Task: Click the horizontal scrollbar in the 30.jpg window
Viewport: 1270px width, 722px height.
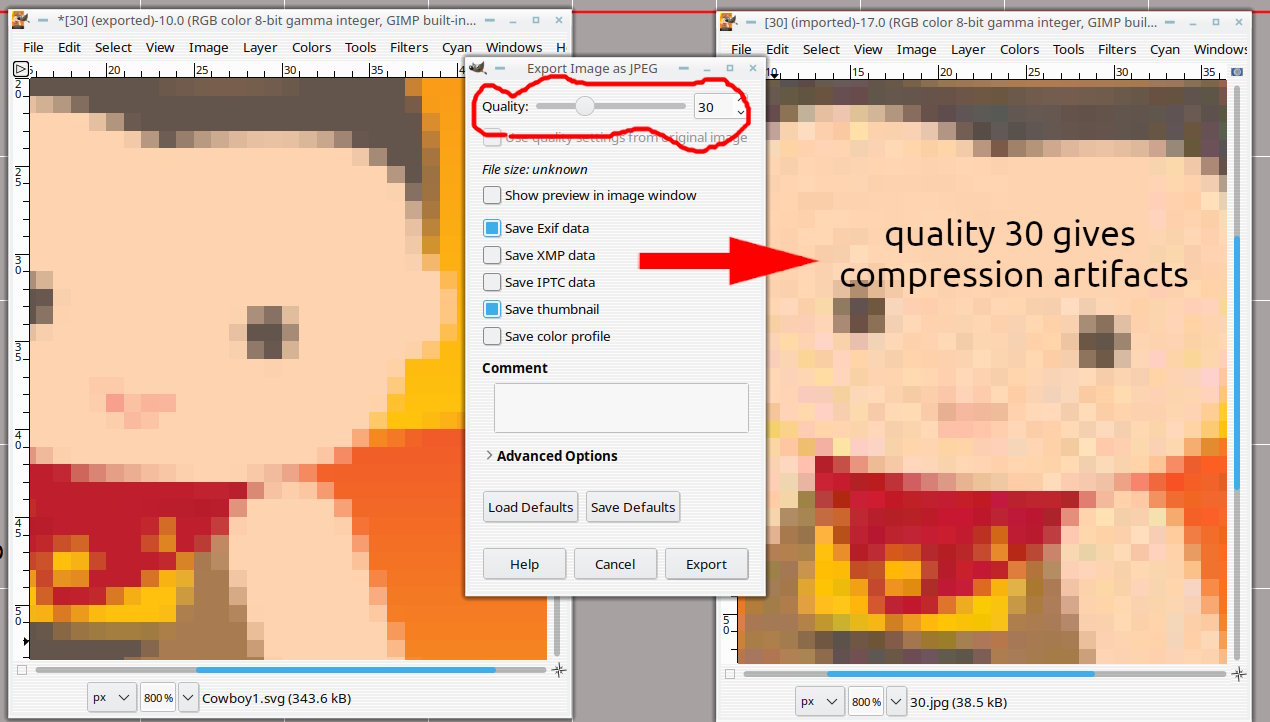Action: [960, 674]
